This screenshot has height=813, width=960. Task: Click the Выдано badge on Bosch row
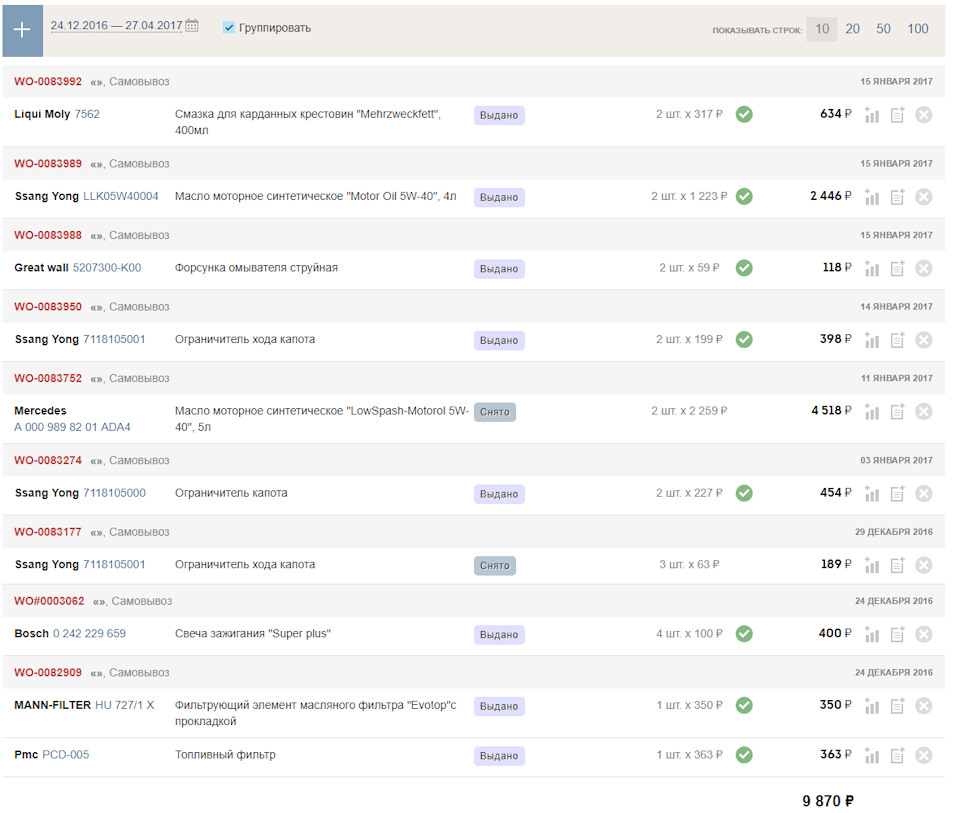[498, 634]
